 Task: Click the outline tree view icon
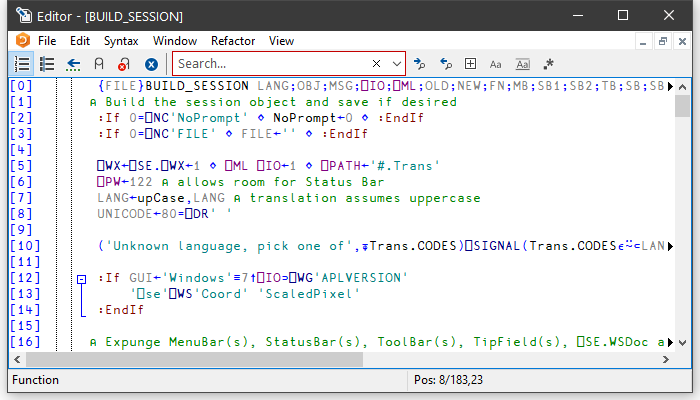[x=47, y=64]
